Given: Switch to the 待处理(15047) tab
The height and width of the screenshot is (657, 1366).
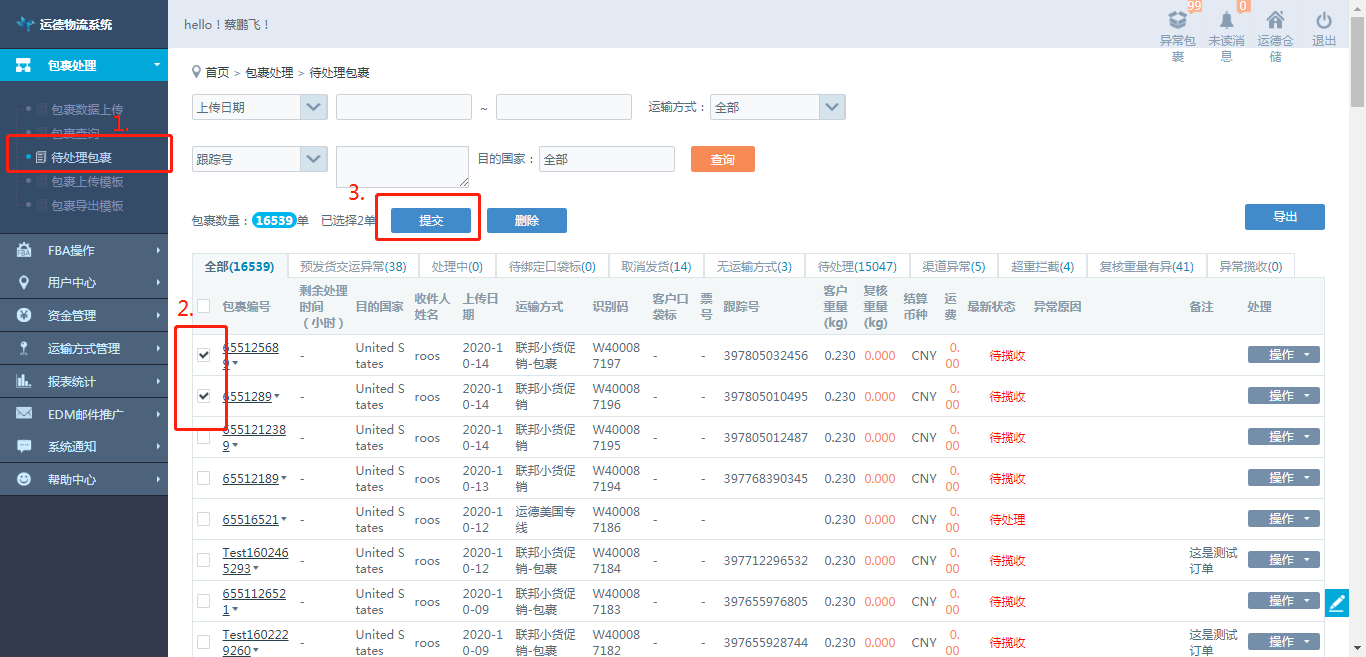Looking at the screenshot, I should [x=857, y=267].
